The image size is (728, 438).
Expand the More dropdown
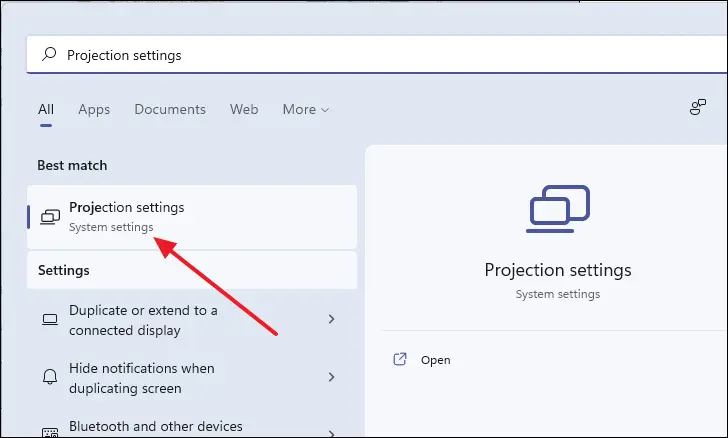[306, 110]
